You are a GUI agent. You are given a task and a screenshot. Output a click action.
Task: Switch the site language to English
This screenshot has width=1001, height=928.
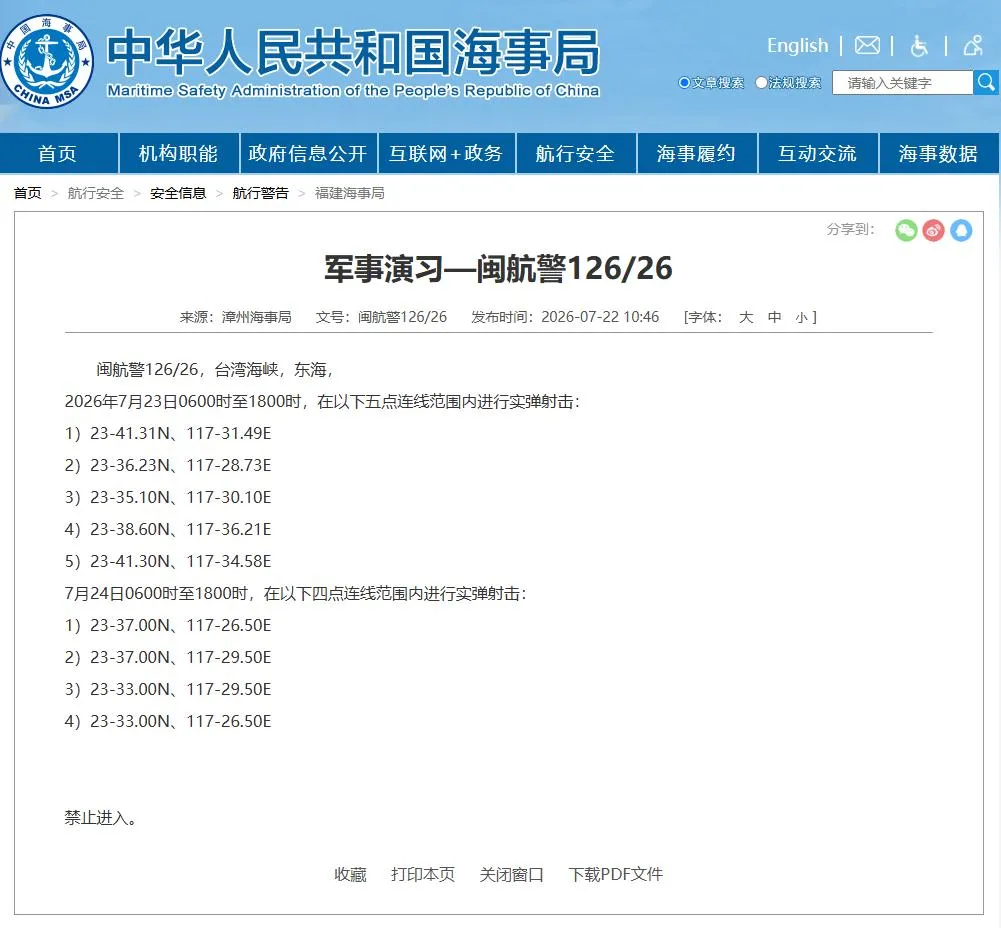[x=797, y=45]
